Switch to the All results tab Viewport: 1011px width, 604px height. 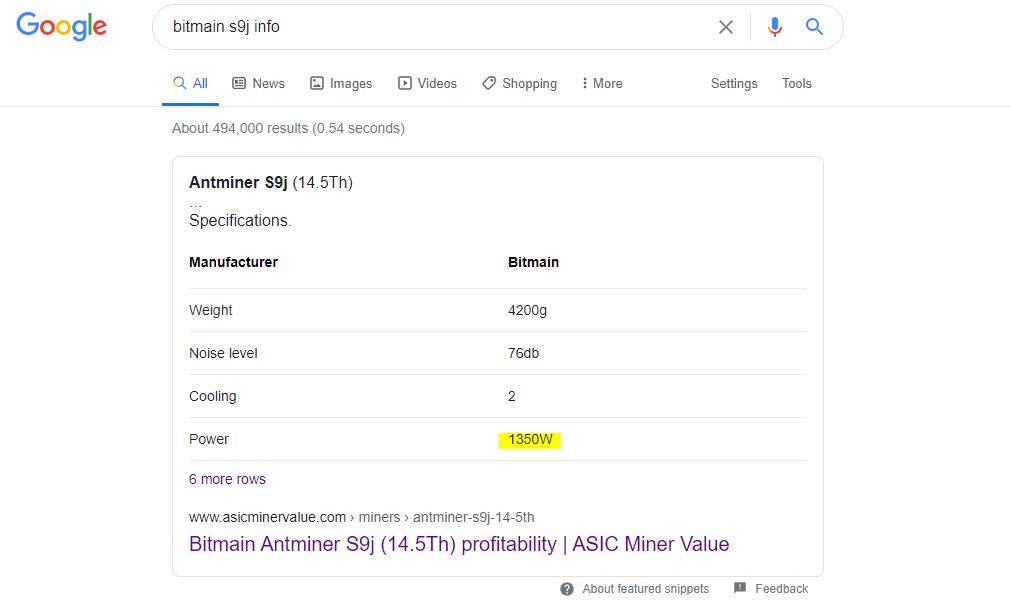click(190, 83)
